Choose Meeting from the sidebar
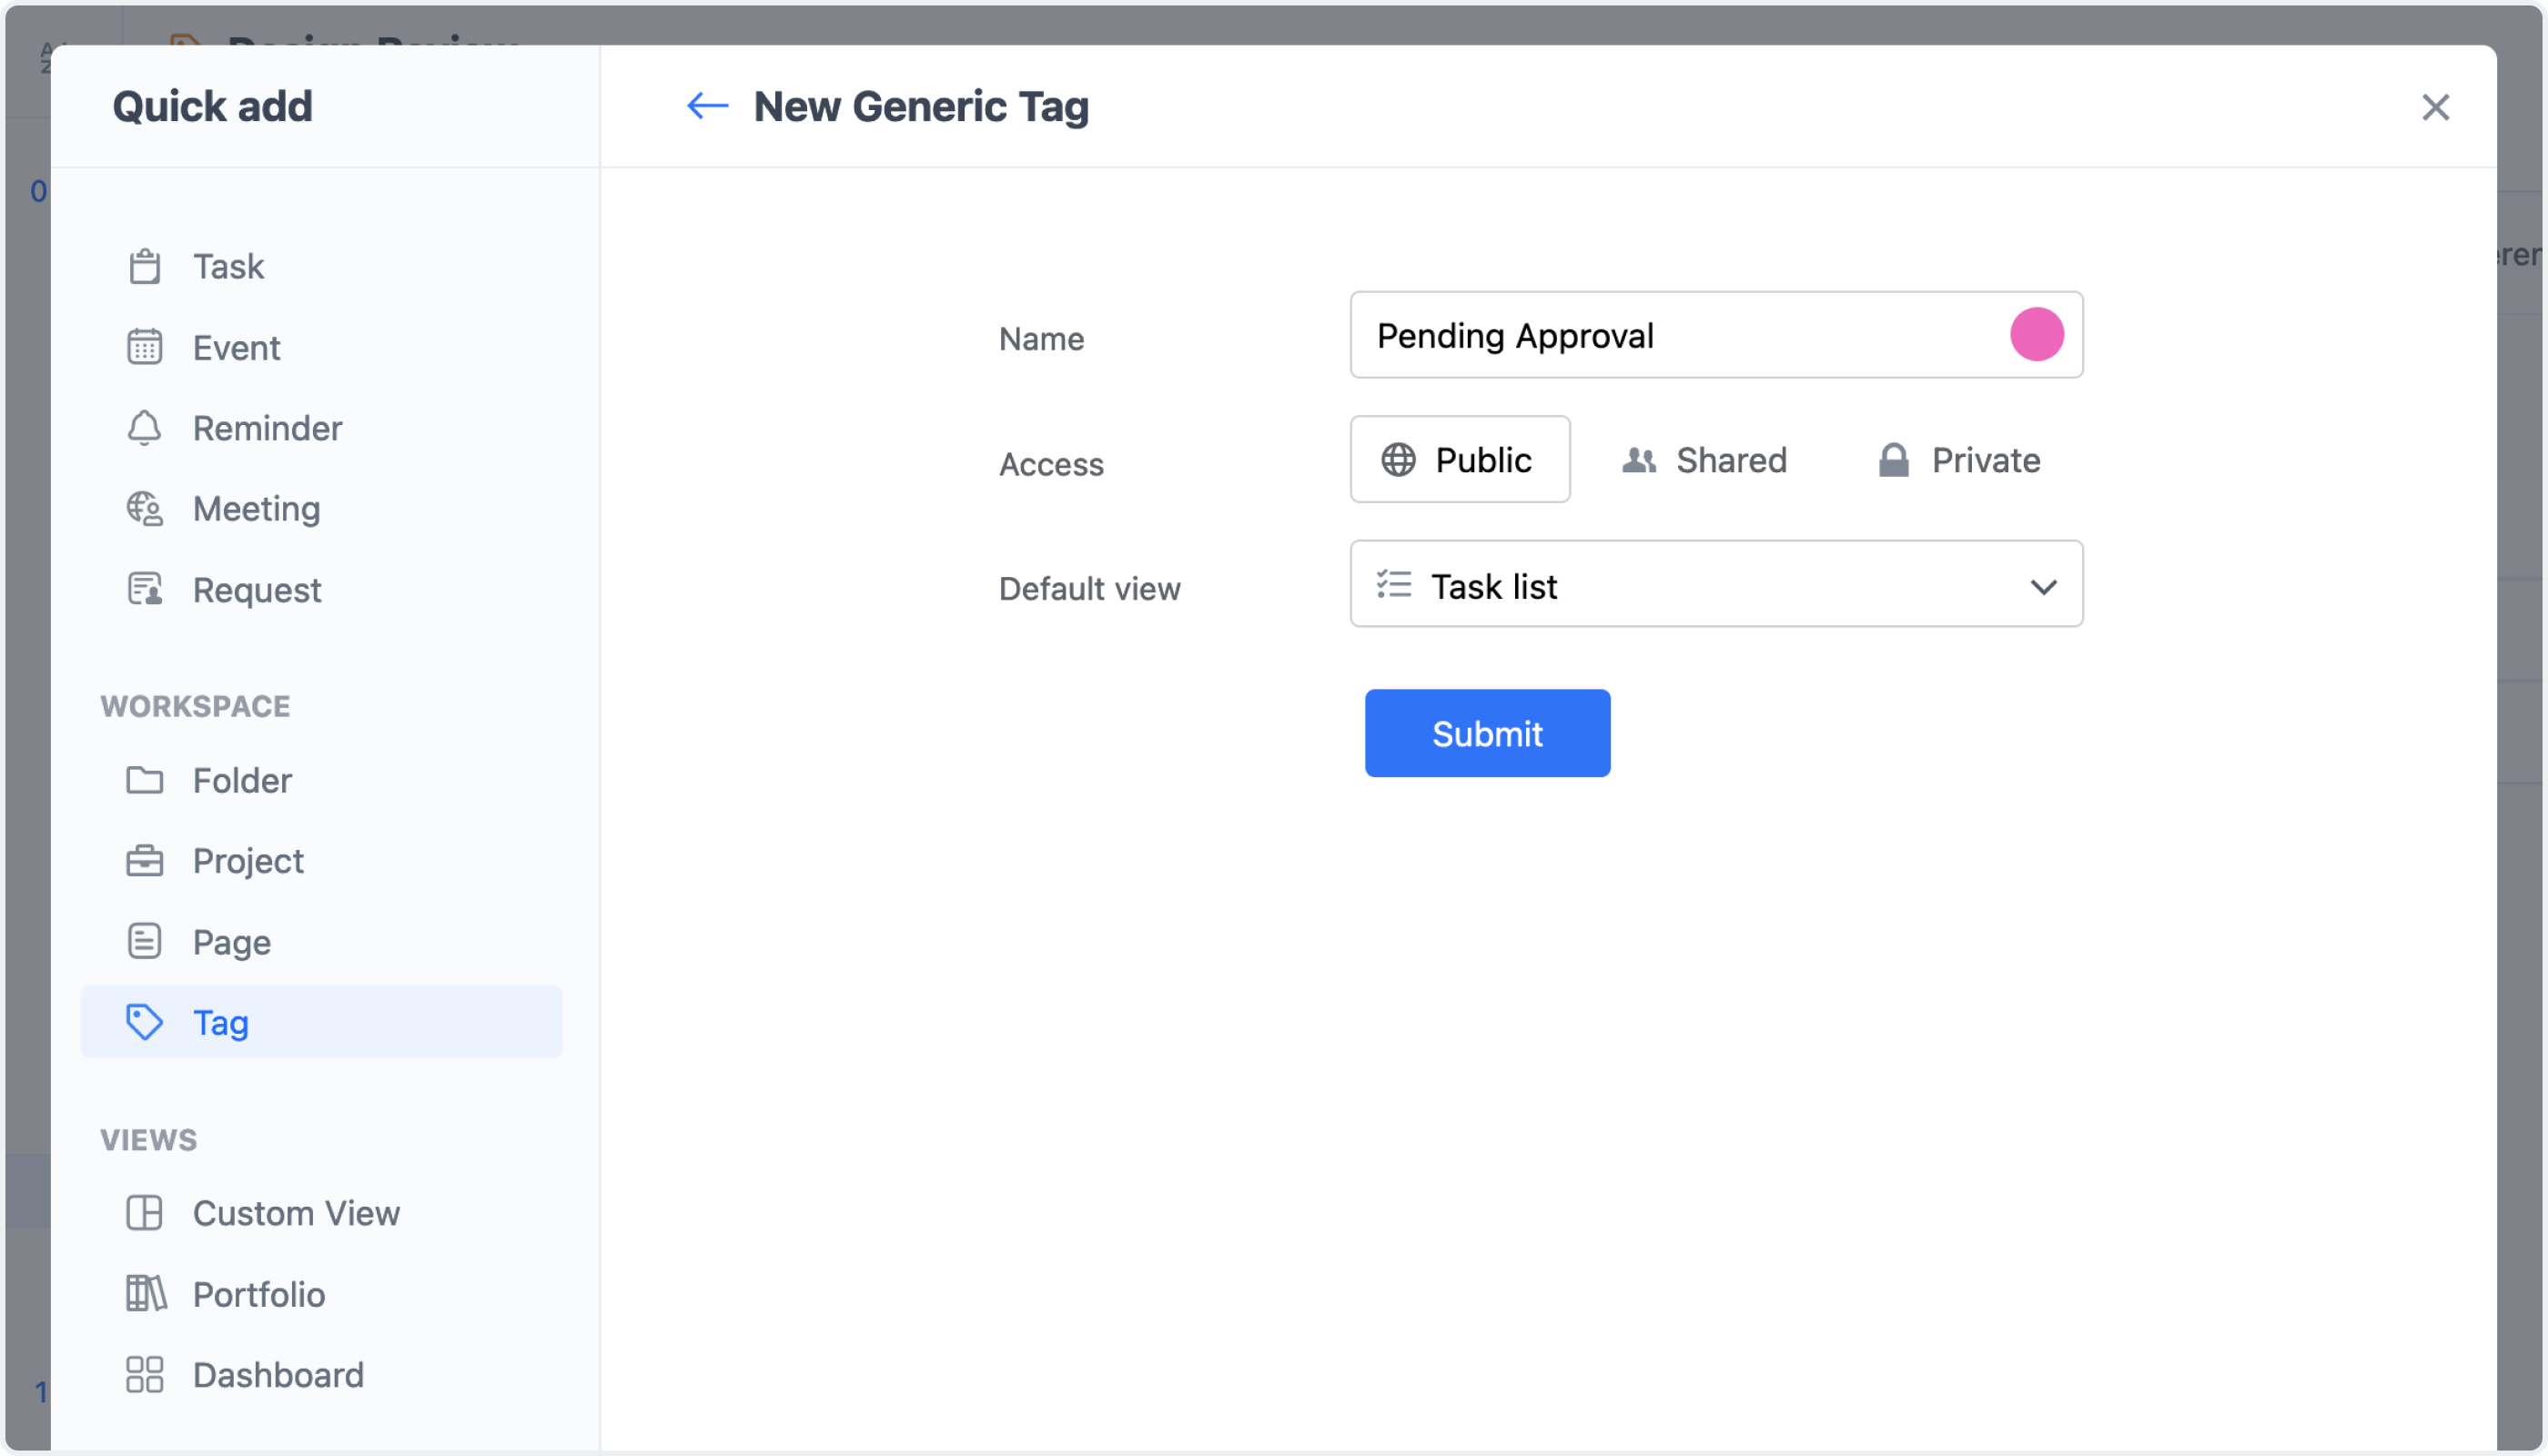Screen dimensions: 2548x1456 (321, 509)
